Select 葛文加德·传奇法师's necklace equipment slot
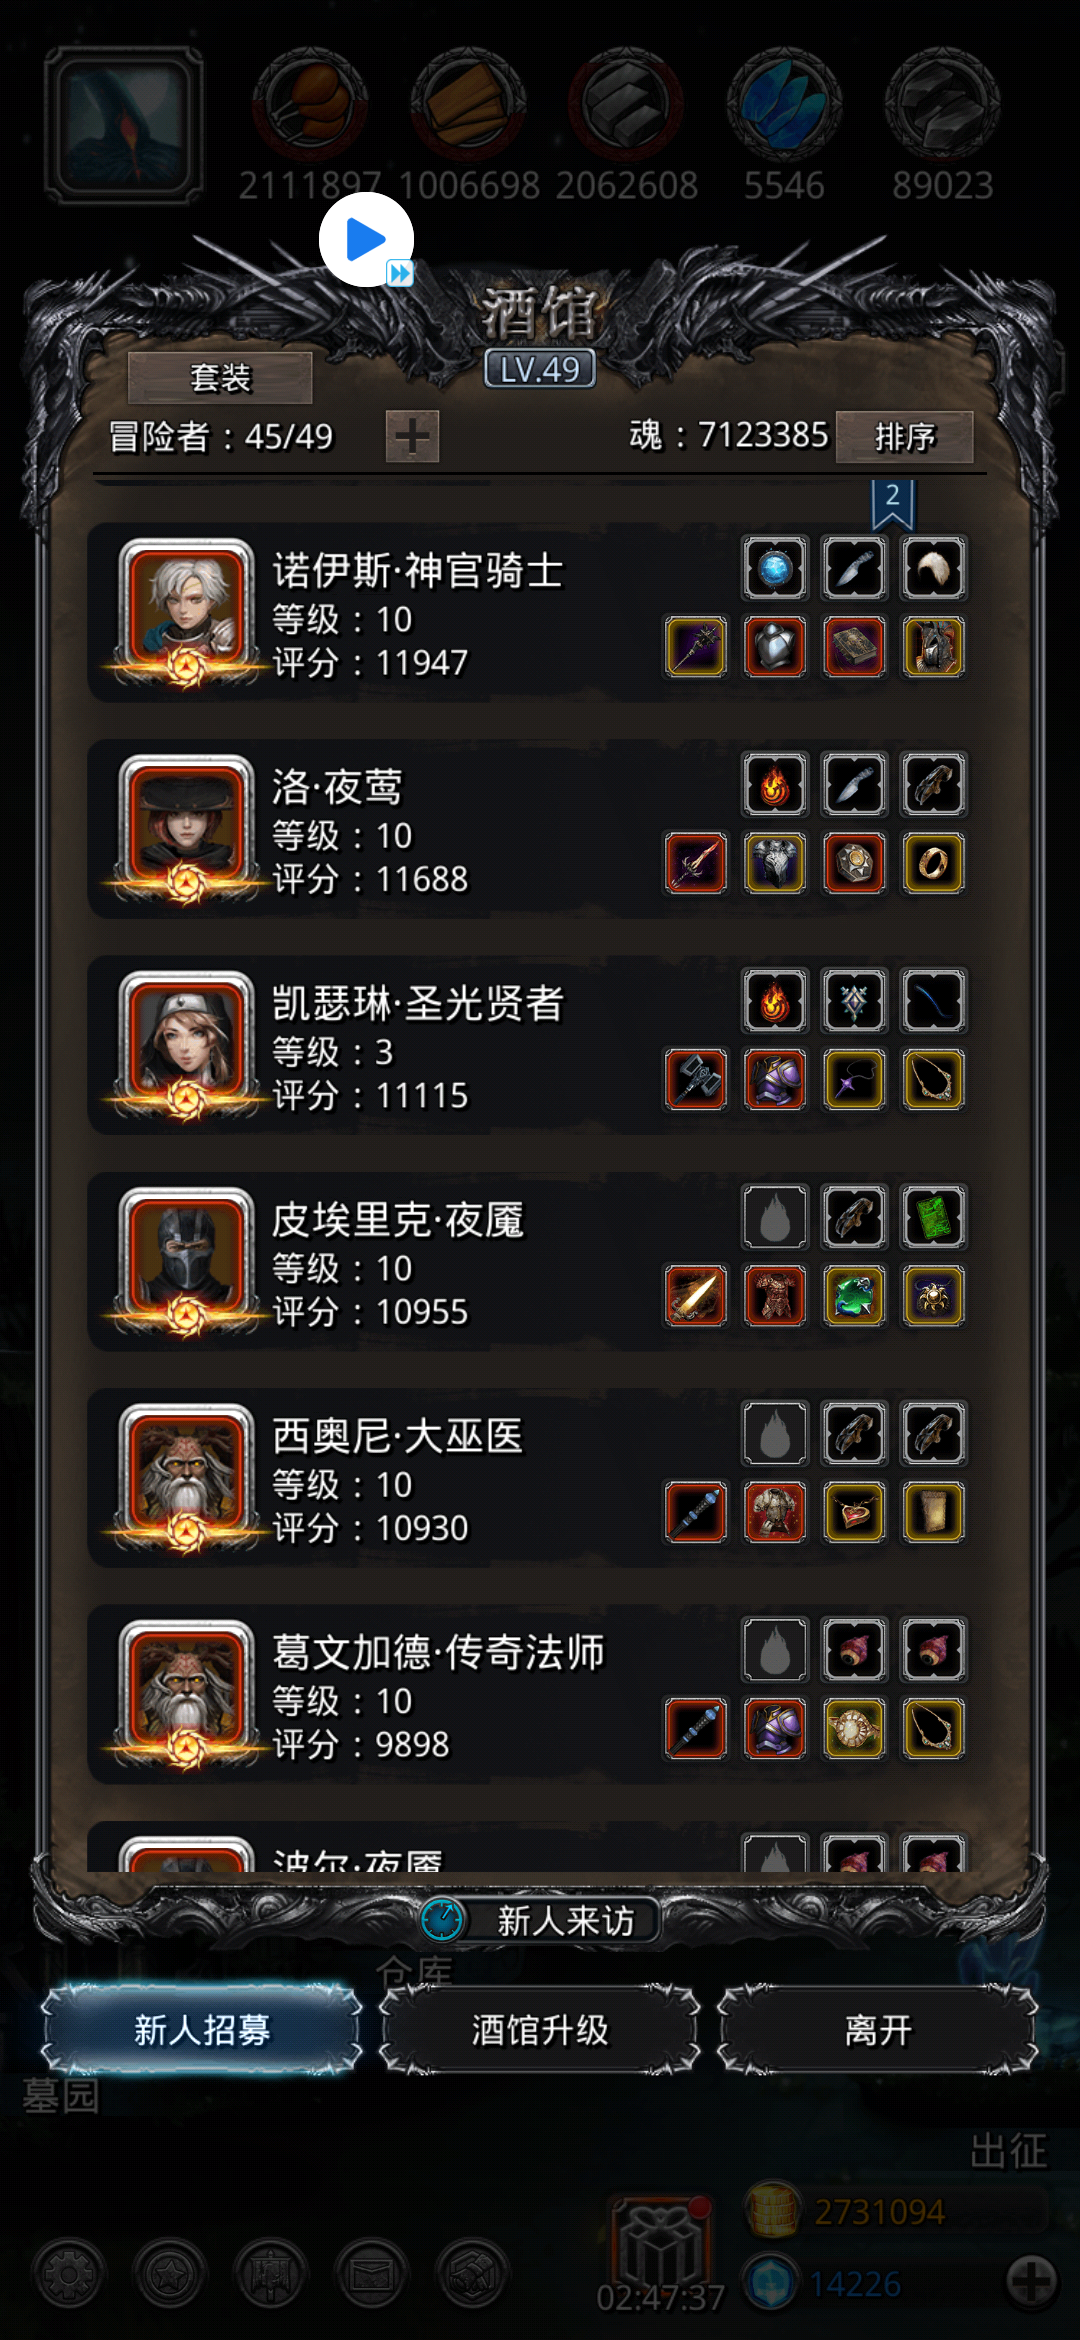Image resolution: width=1080 pixels, height=2340 pixels. click(x=933, y=1728)
